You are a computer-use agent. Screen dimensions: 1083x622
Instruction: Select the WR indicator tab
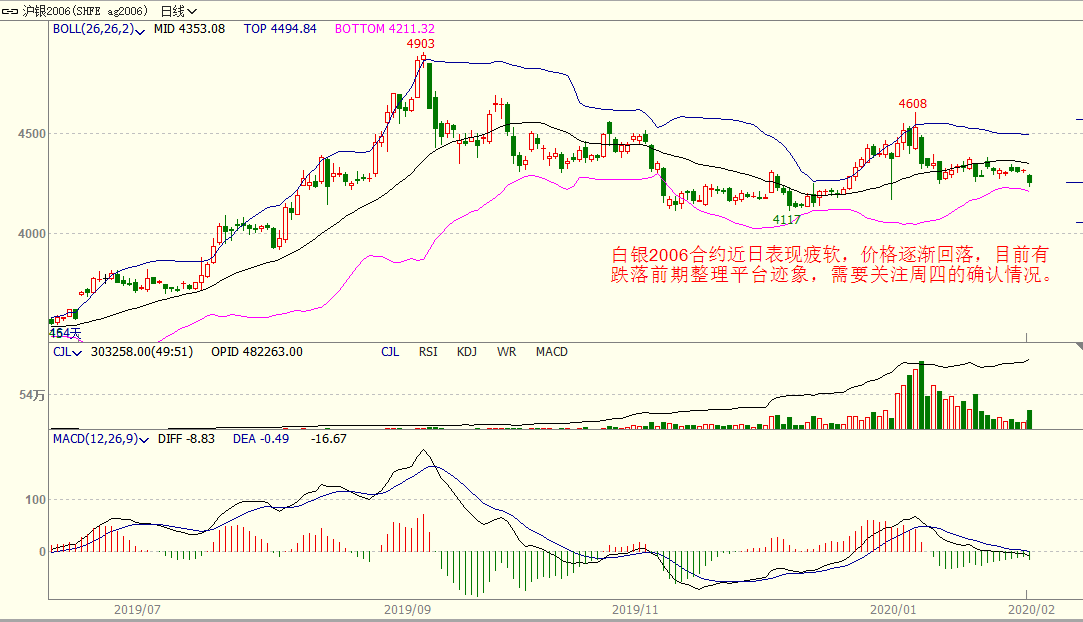(506, 352)
